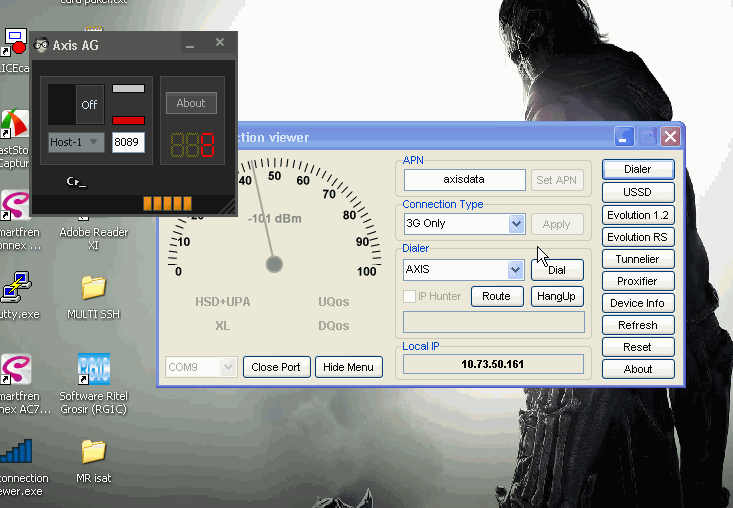Open the MR isat folder icon
The height and width of the screenshot is (508, 733).
[93, 451]
